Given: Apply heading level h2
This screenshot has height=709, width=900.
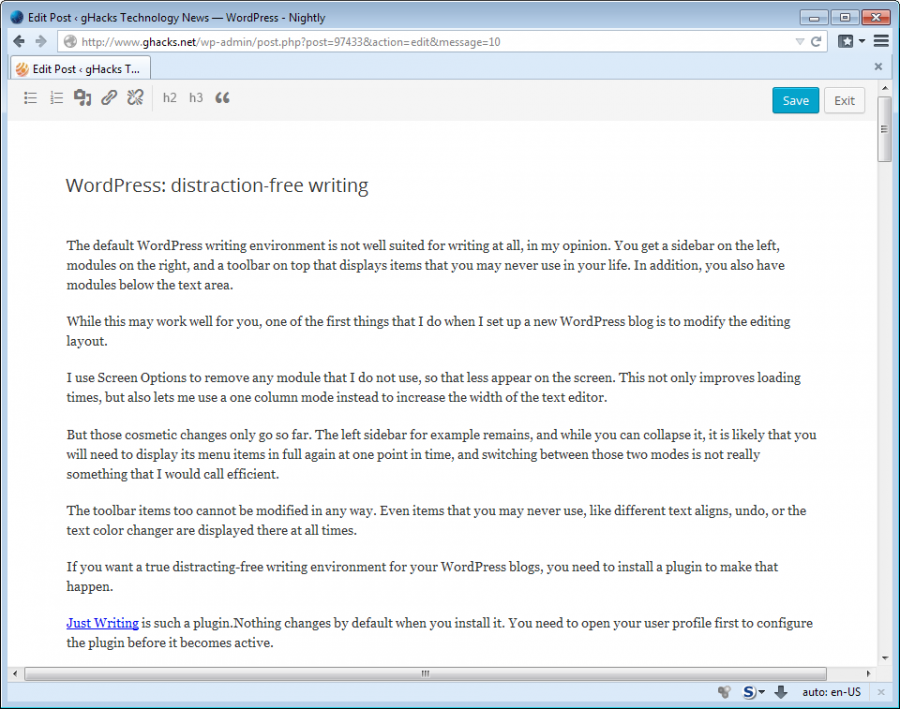Looking at the screenshot, I should coord(169,97).
